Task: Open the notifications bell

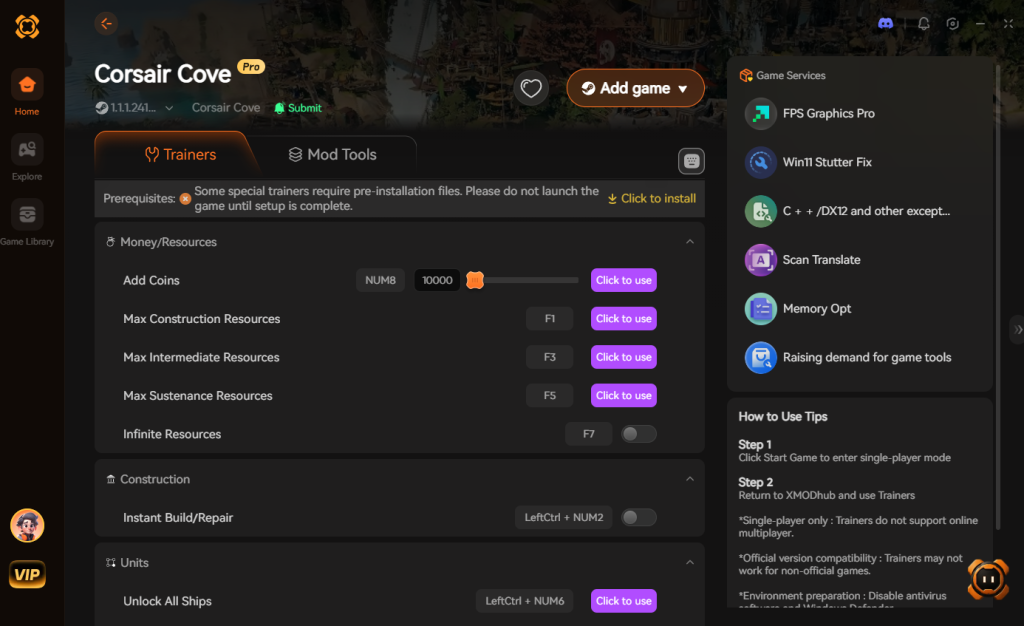Action: tap(923, 23)
